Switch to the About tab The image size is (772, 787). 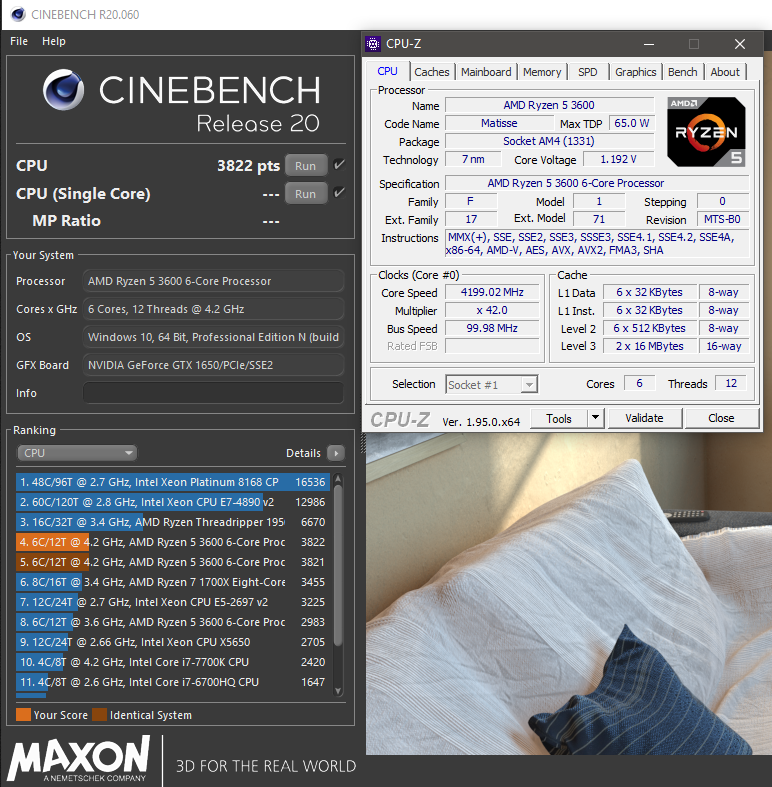click(725, 72)
